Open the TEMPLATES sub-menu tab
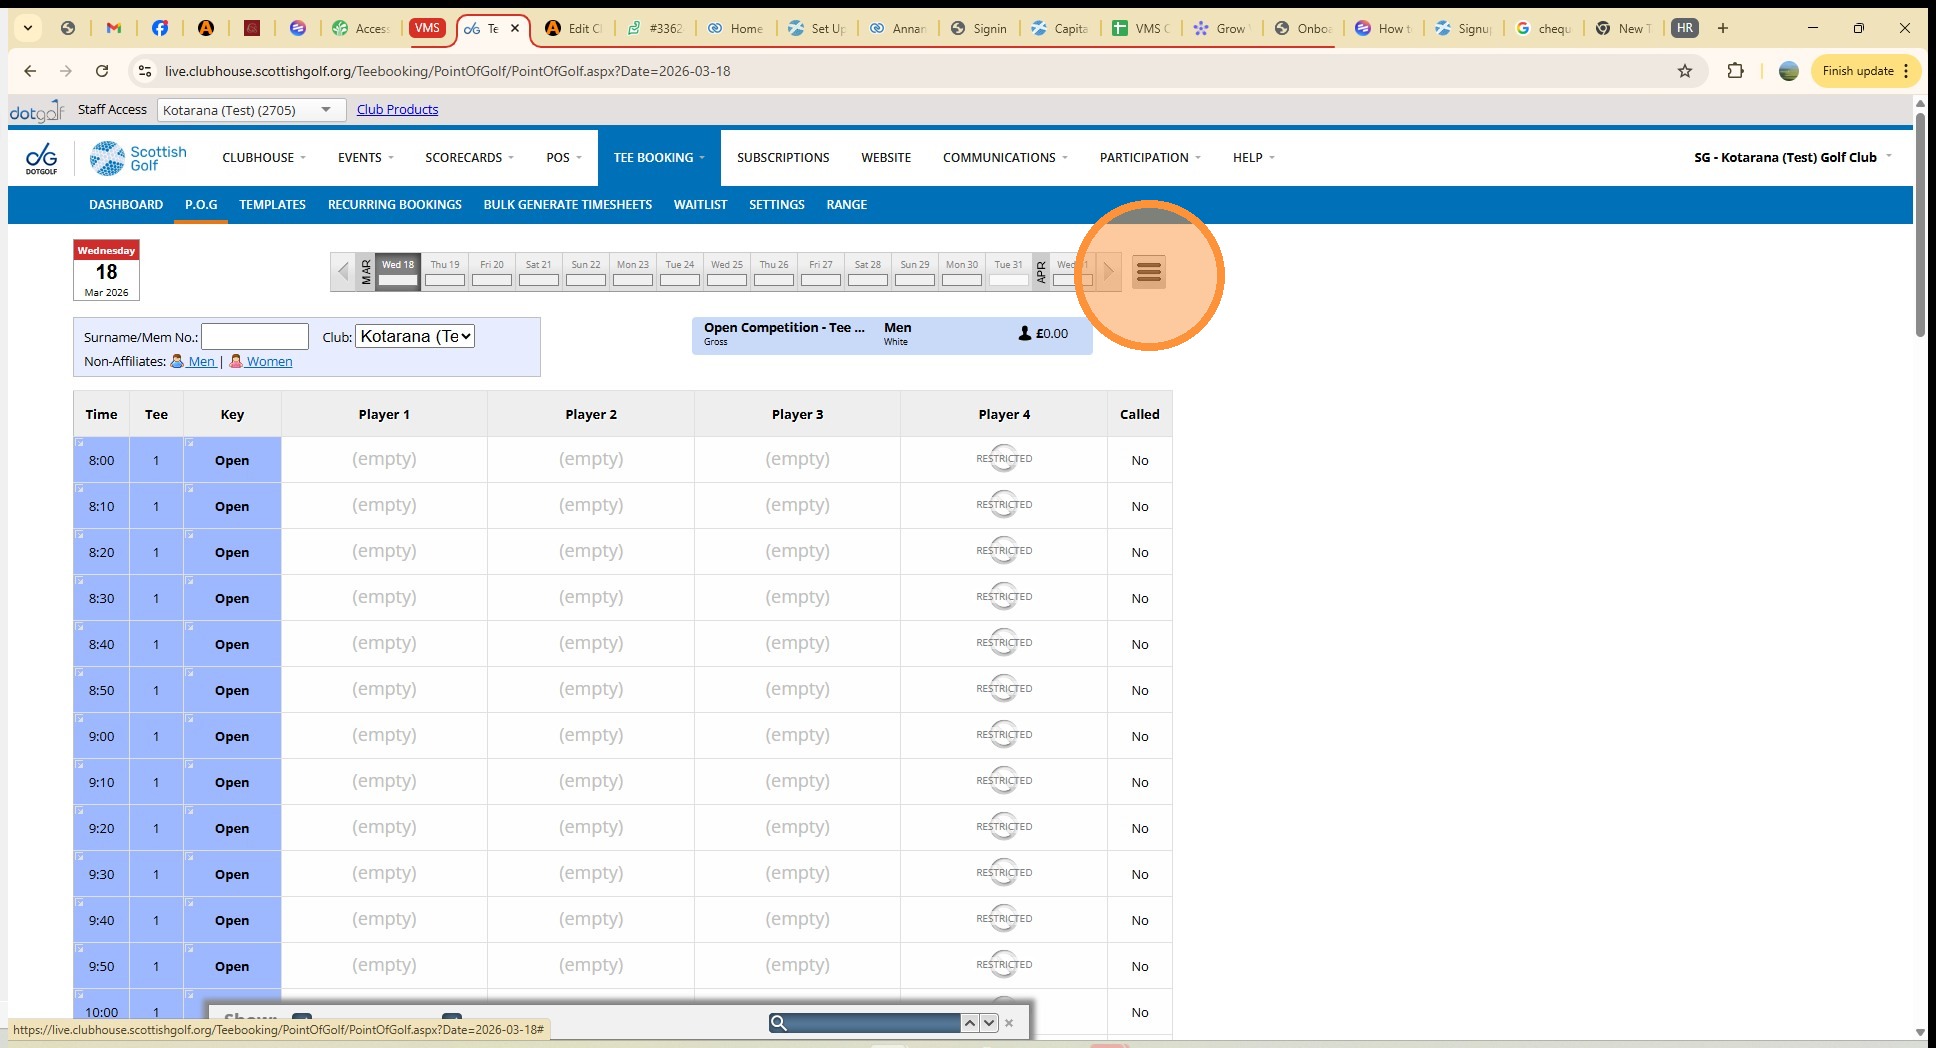The image size is (1936, 1048). click(272, 205)
